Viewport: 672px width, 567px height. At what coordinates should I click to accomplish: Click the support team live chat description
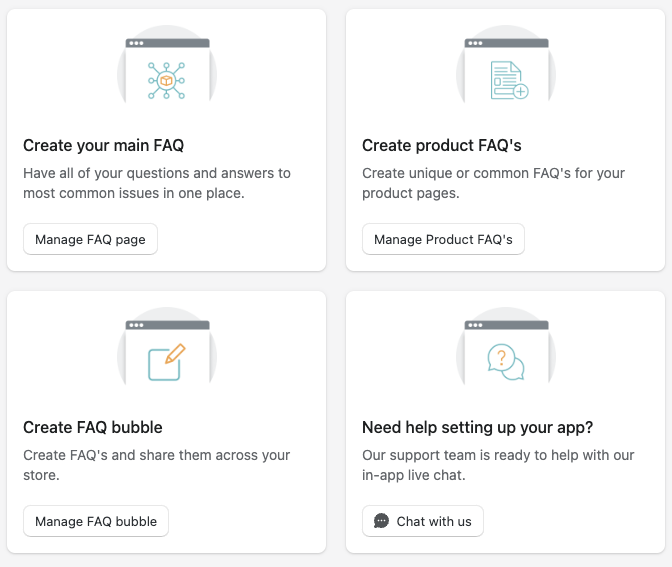click(x=498, y=465)
